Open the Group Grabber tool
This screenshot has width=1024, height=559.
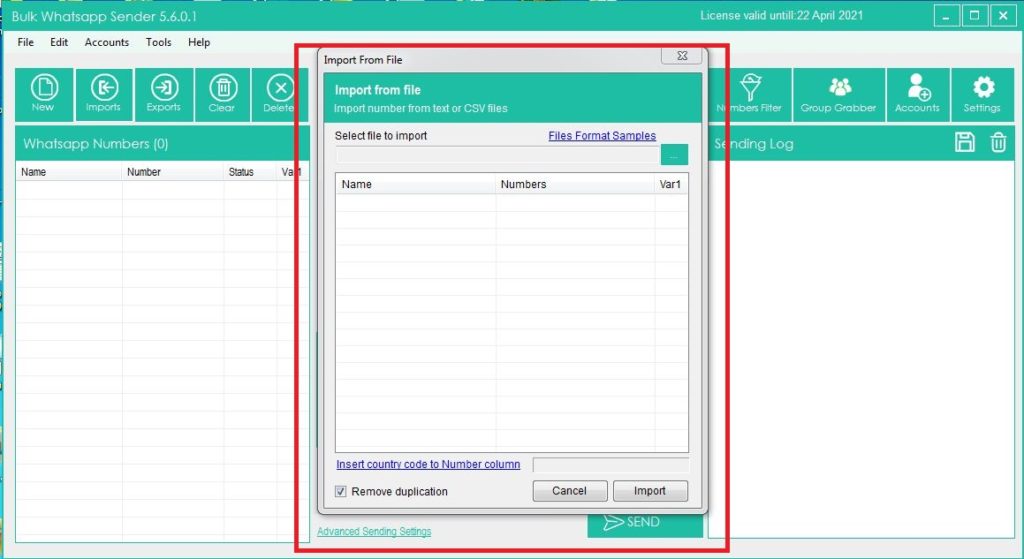[839, 95]
